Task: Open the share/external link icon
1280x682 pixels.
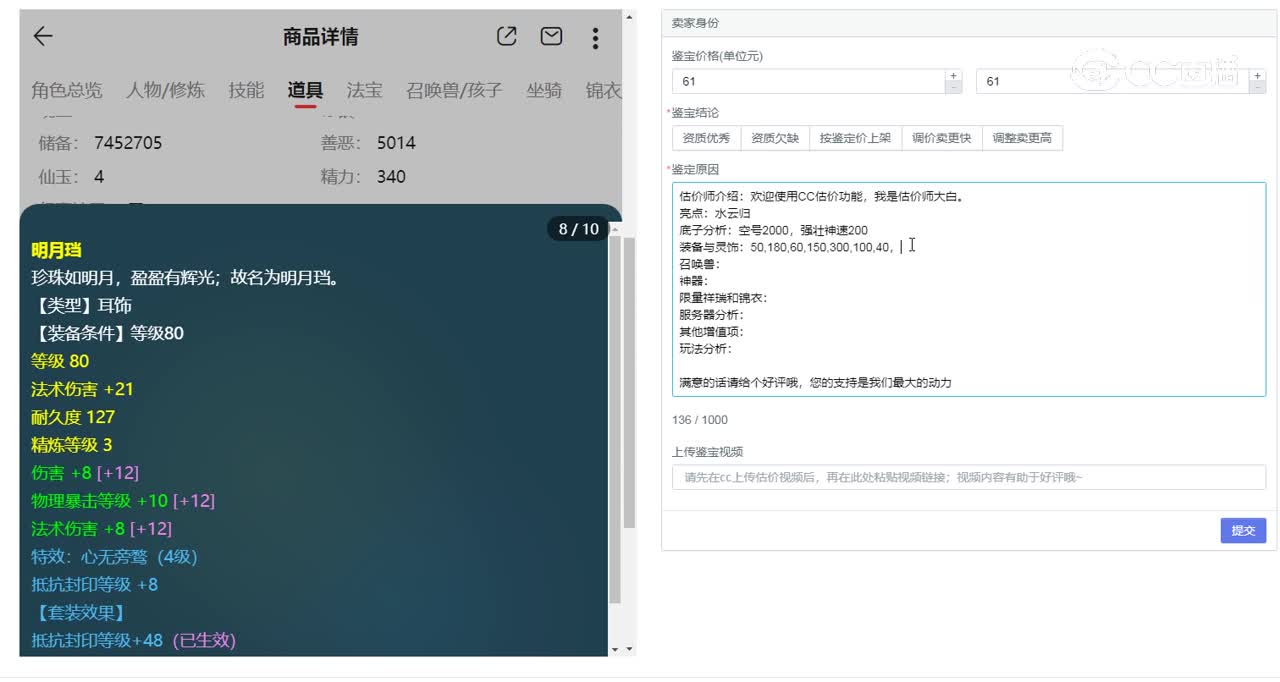Action: coord(506,36)
